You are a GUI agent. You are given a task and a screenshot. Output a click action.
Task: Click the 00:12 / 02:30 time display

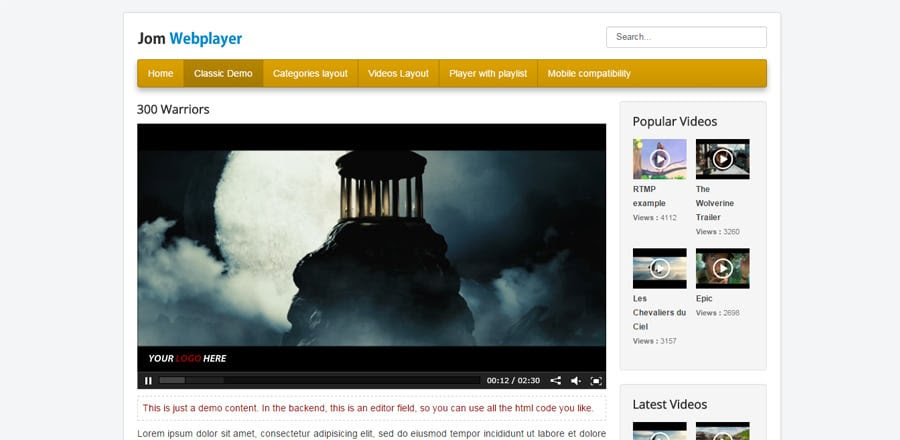513,380
